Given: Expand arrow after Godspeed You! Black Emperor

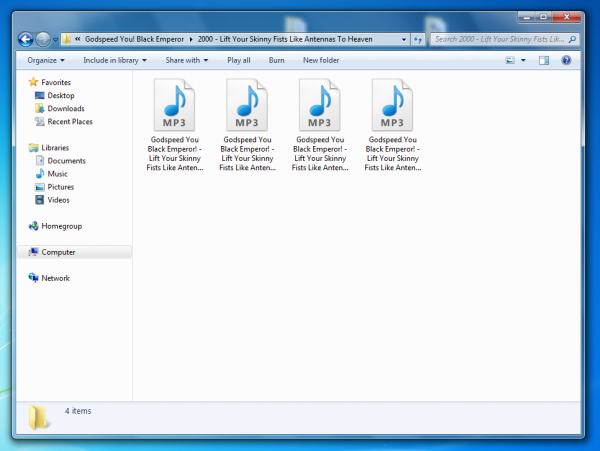Looking at the screenshot, I should tap(191, 39).
